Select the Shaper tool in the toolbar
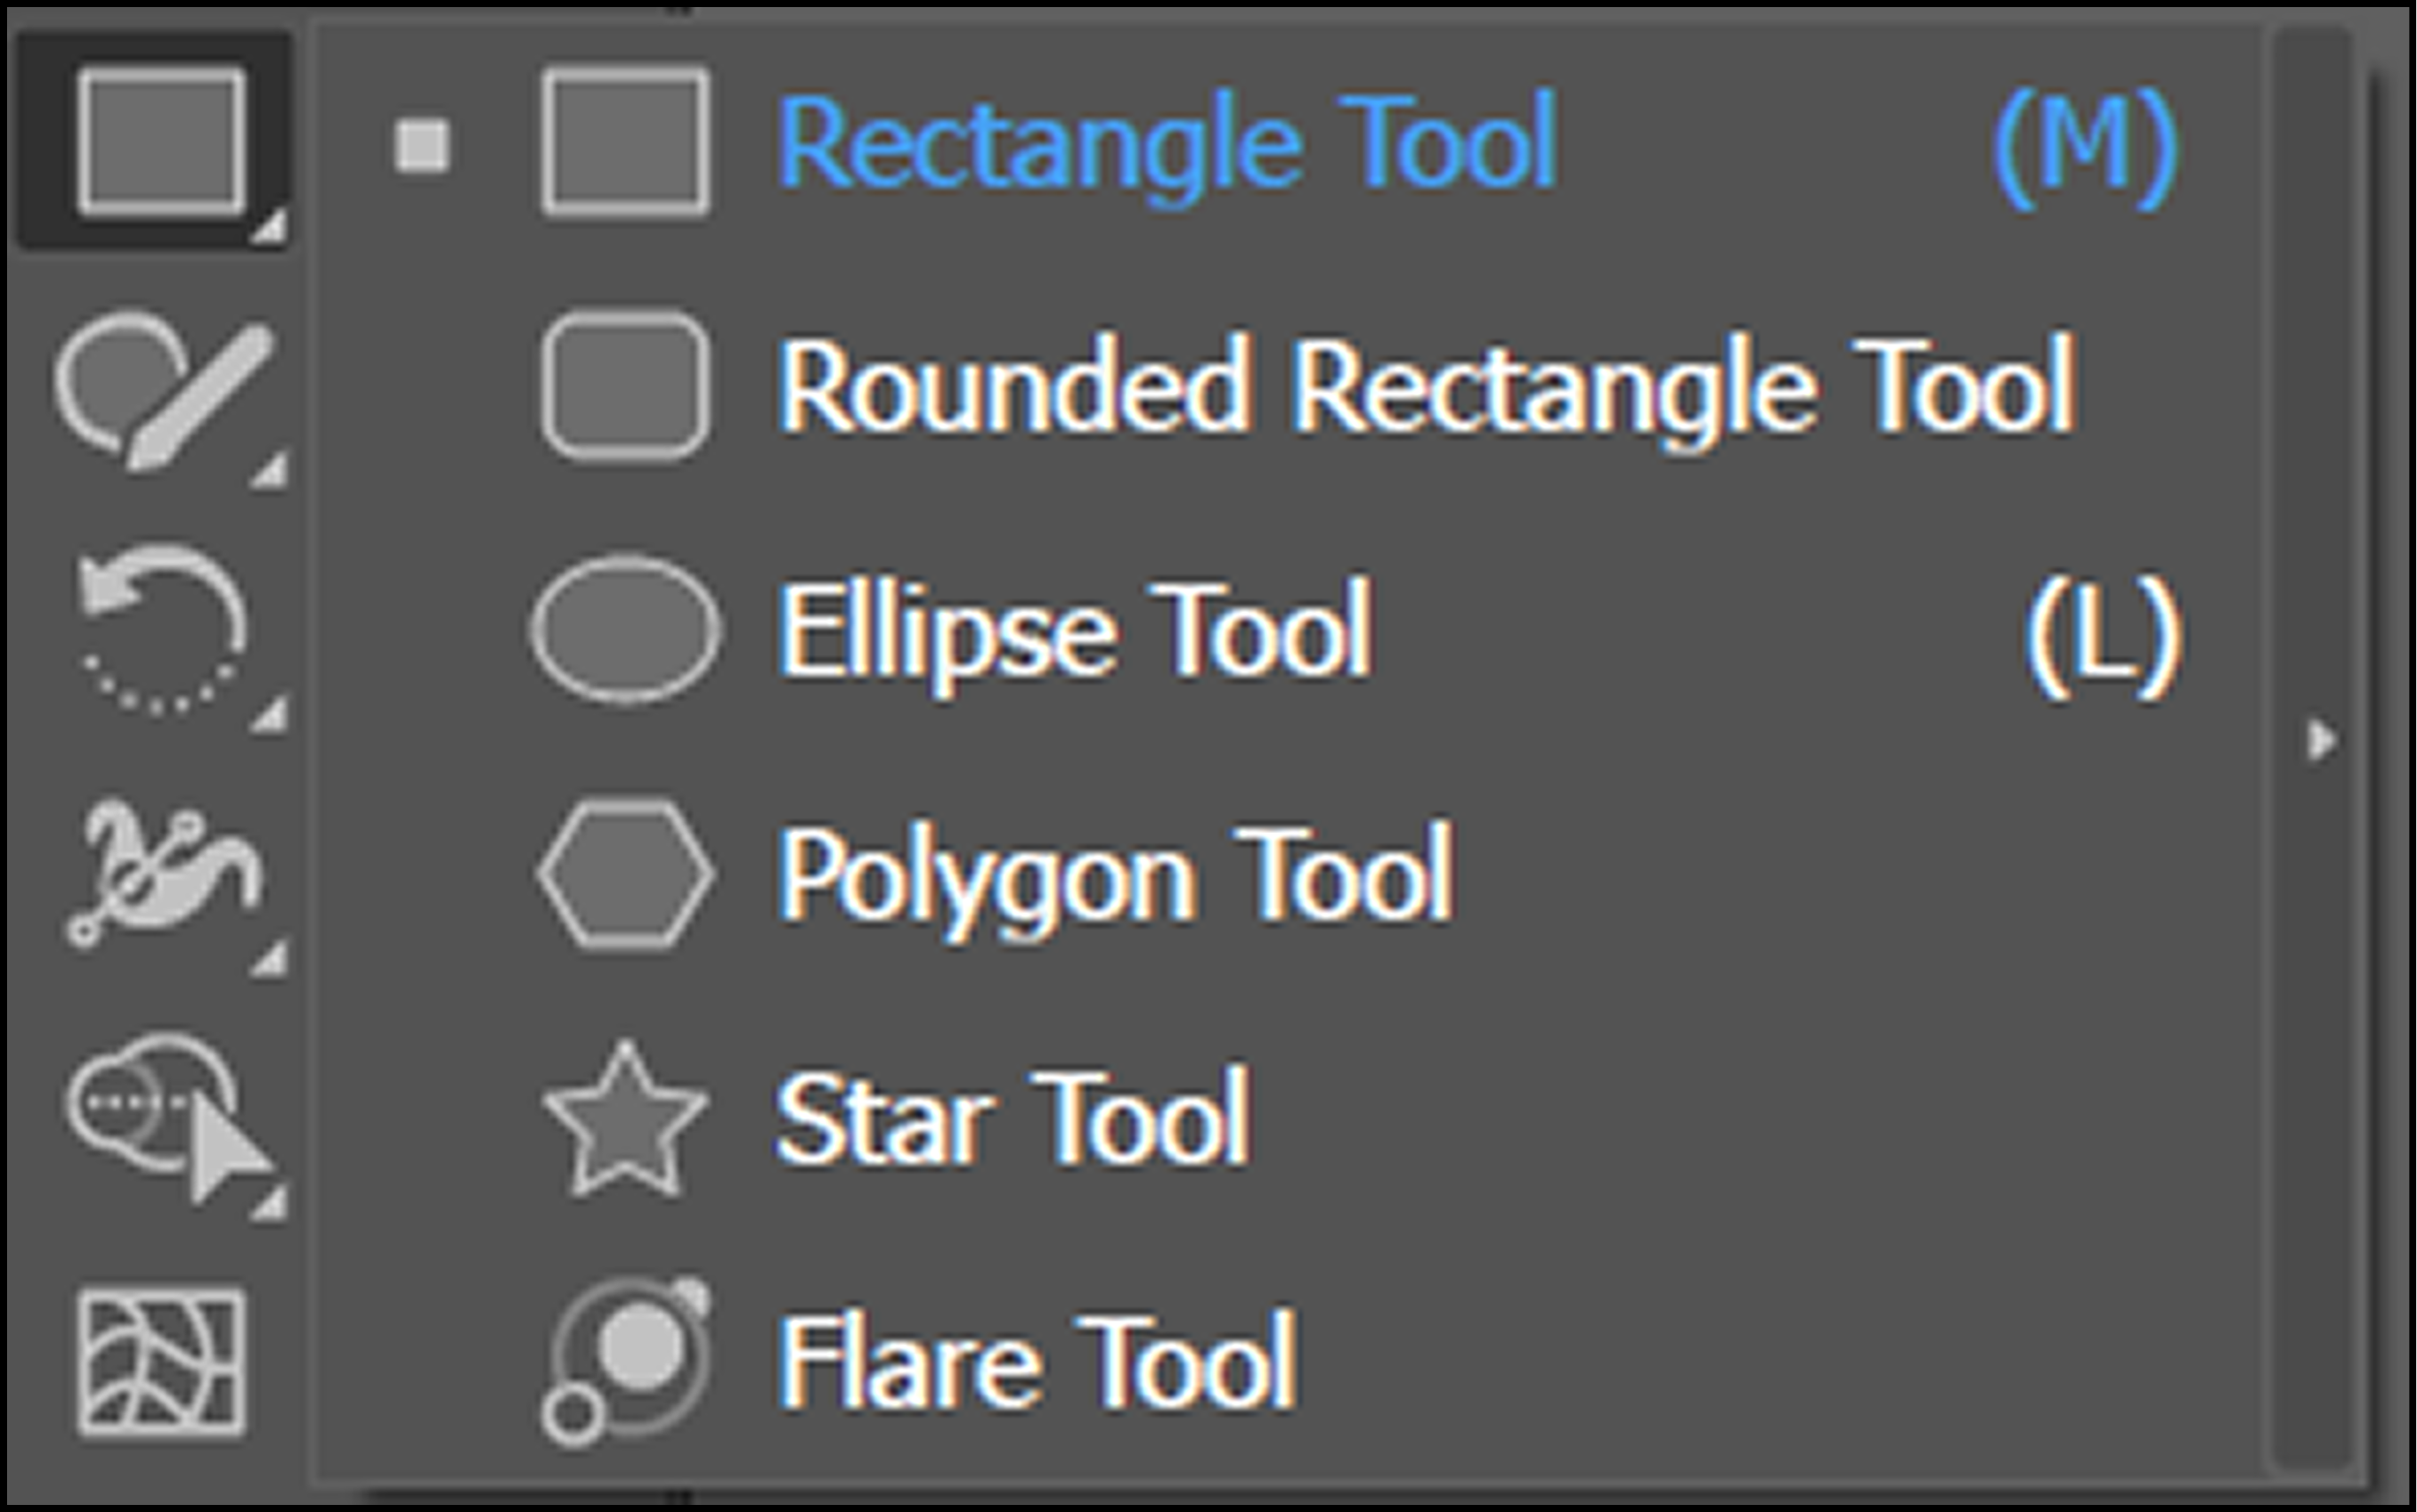 [162, 390]
